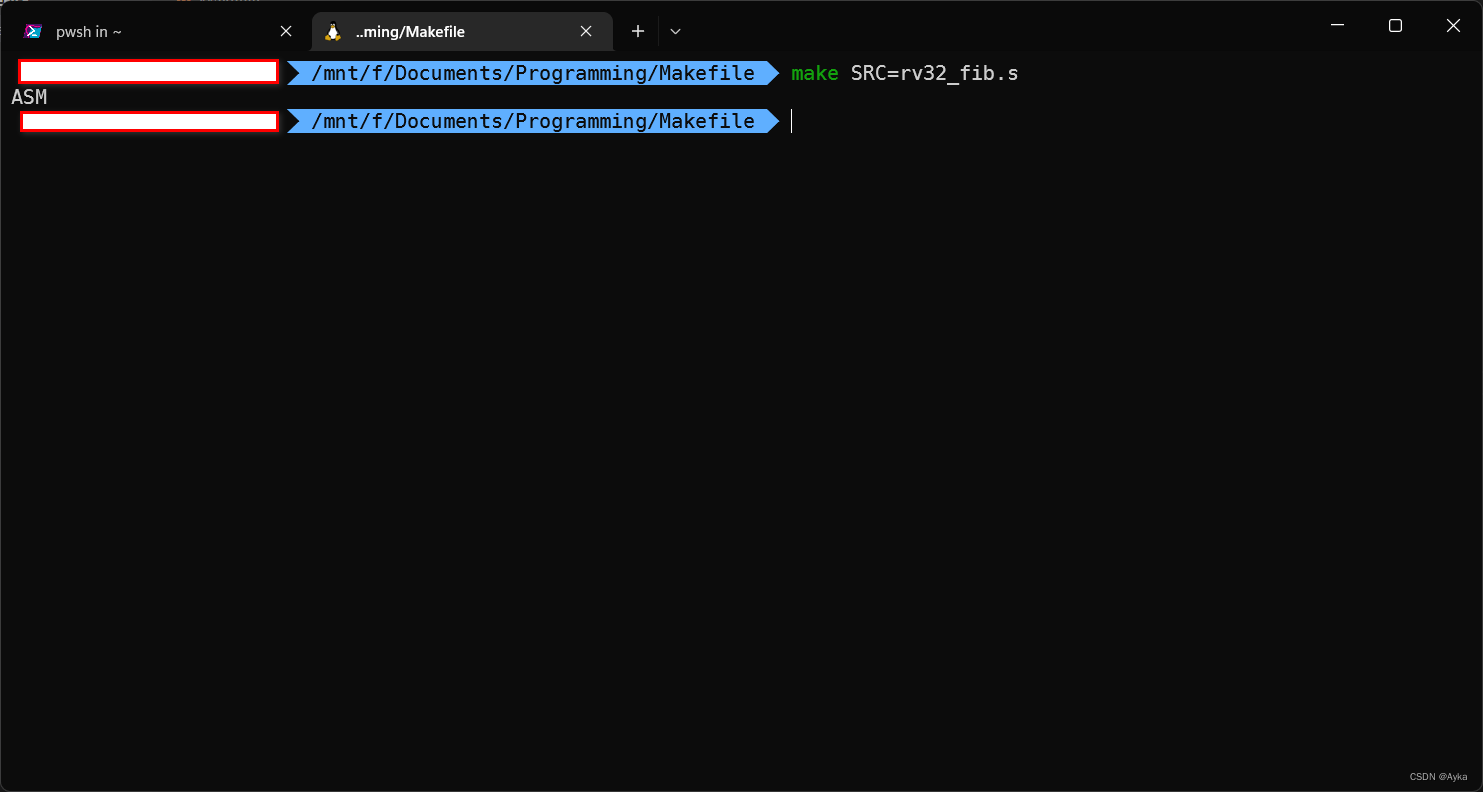Click the PowerShell icon on first tab

34,32
